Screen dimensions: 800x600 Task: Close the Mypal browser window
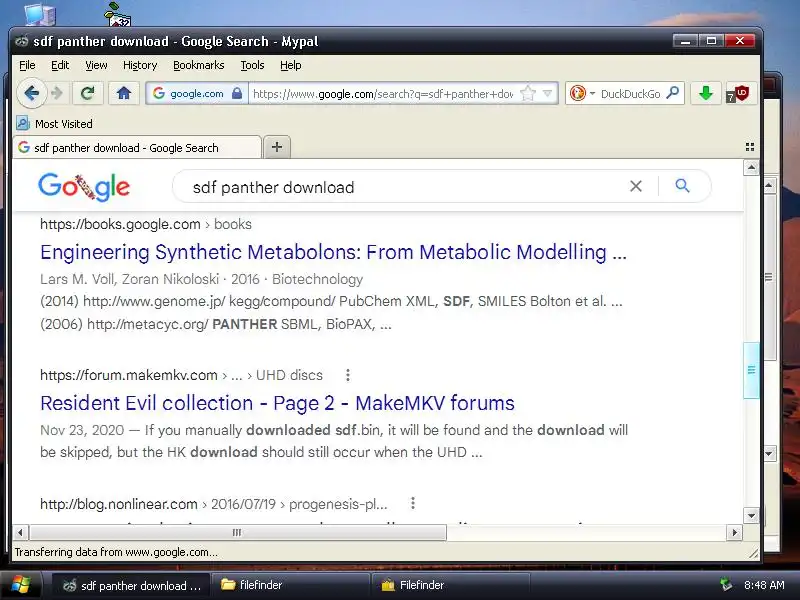coord(740,40)
